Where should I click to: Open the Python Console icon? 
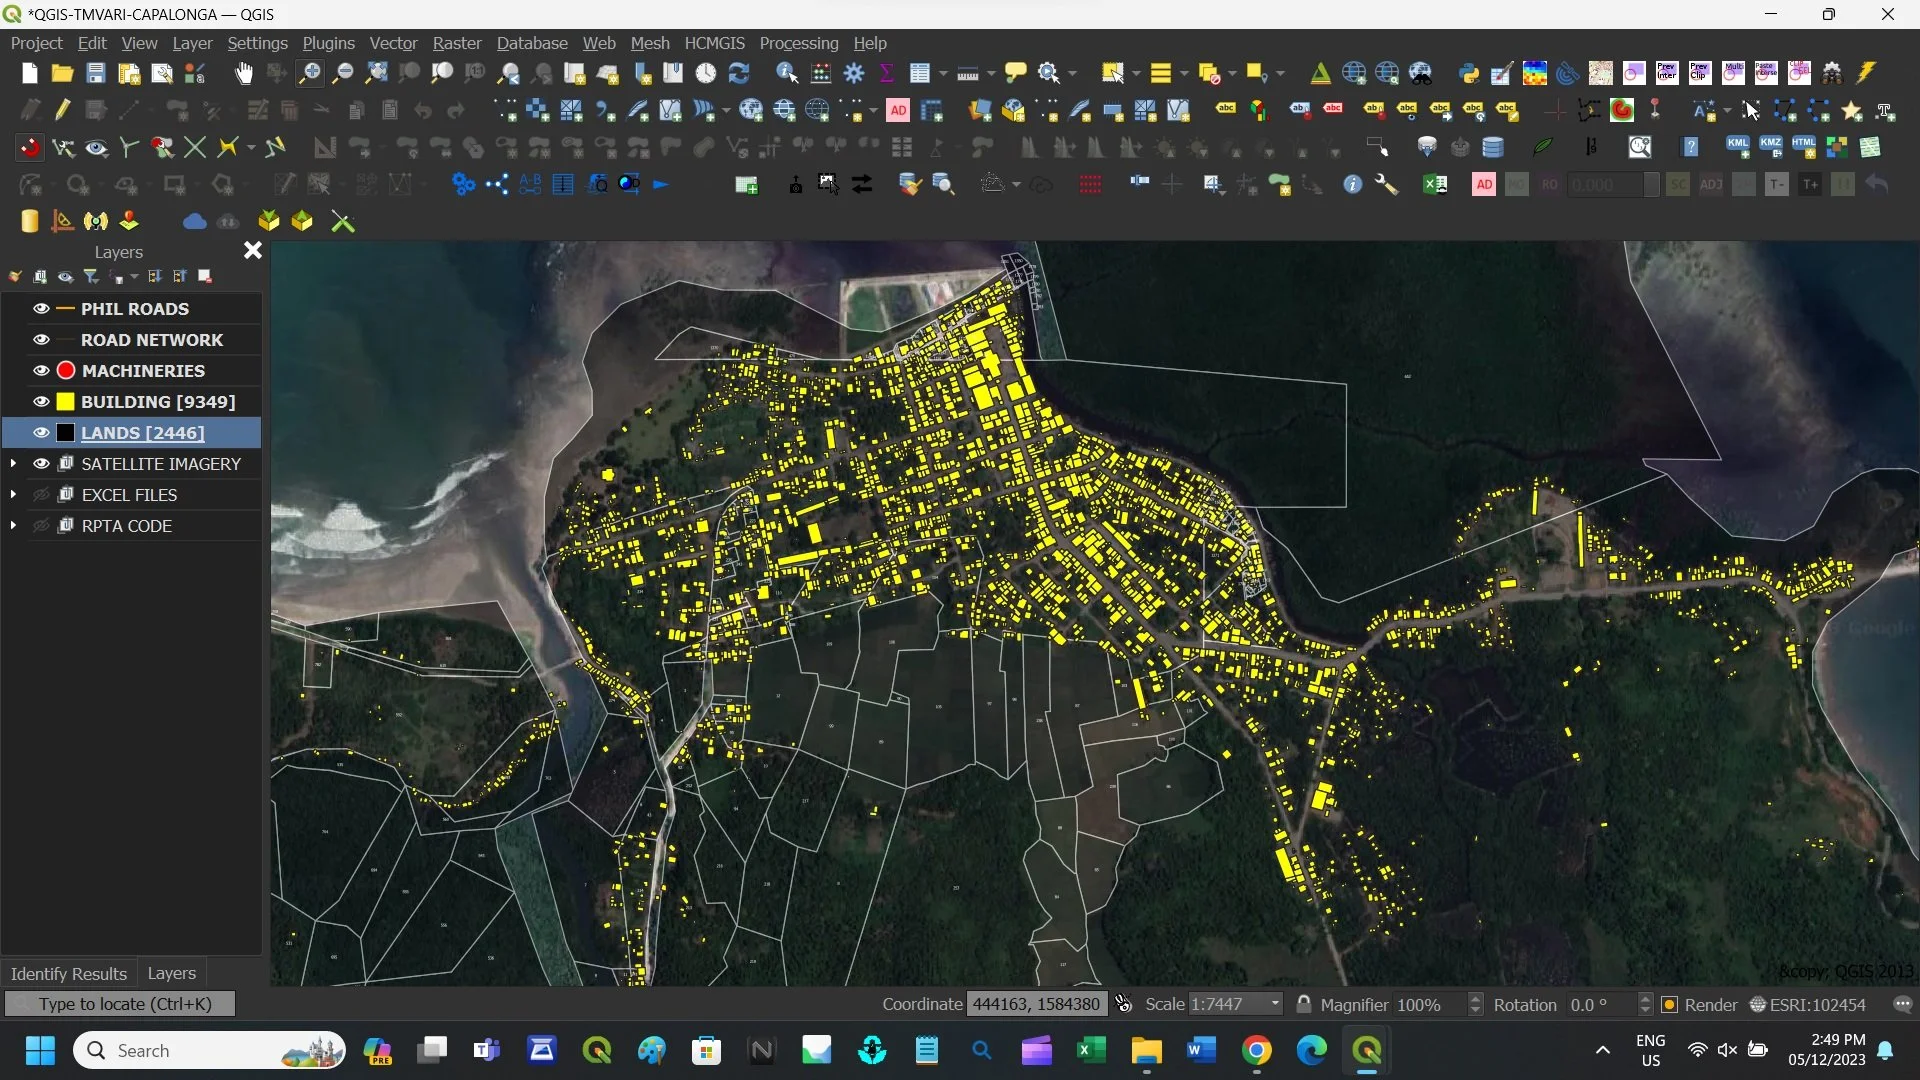[1468, 73]
